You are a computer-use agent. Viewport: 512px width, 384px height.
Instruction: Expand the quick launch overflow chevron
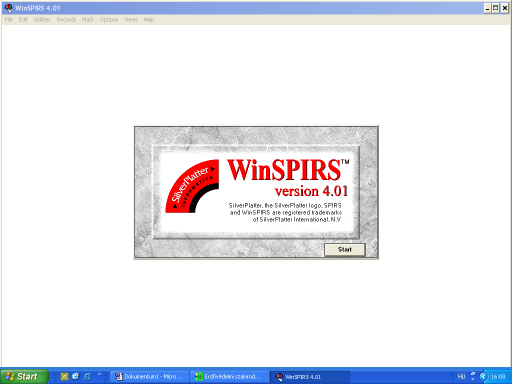click(x=99, y=375)
